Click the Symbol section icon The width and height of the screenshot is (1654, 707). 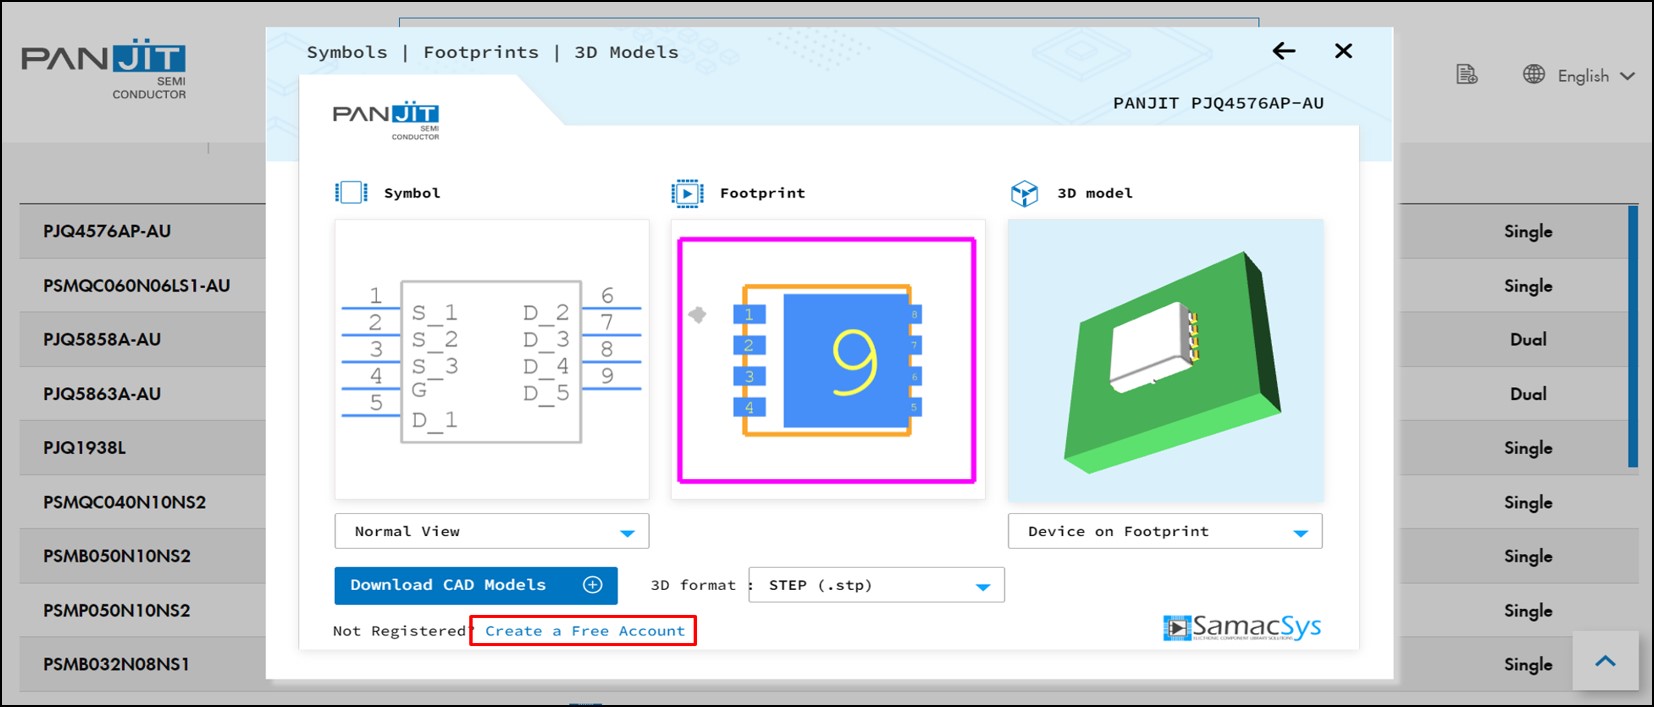coord(351,192)
